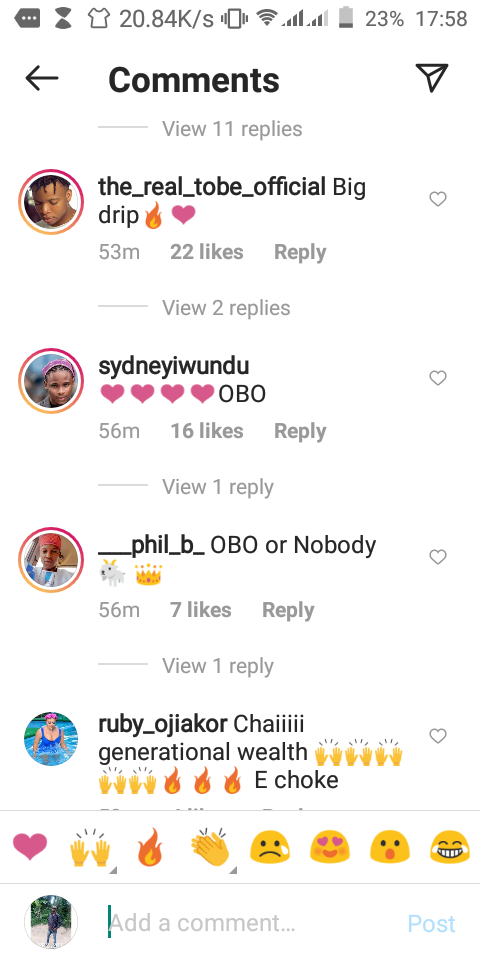The height and width of the screenshot is (960, 480).
Task: Like sydneyiwundu's comment
Action: click(x=438, y=378)
